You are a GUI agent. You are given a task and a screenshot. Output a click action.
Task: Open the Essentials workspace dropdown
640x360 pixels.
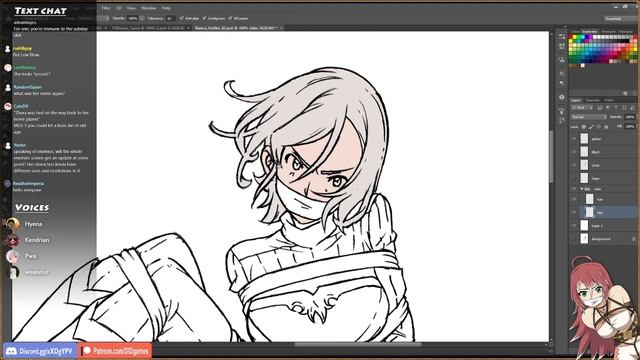[620, 19]
